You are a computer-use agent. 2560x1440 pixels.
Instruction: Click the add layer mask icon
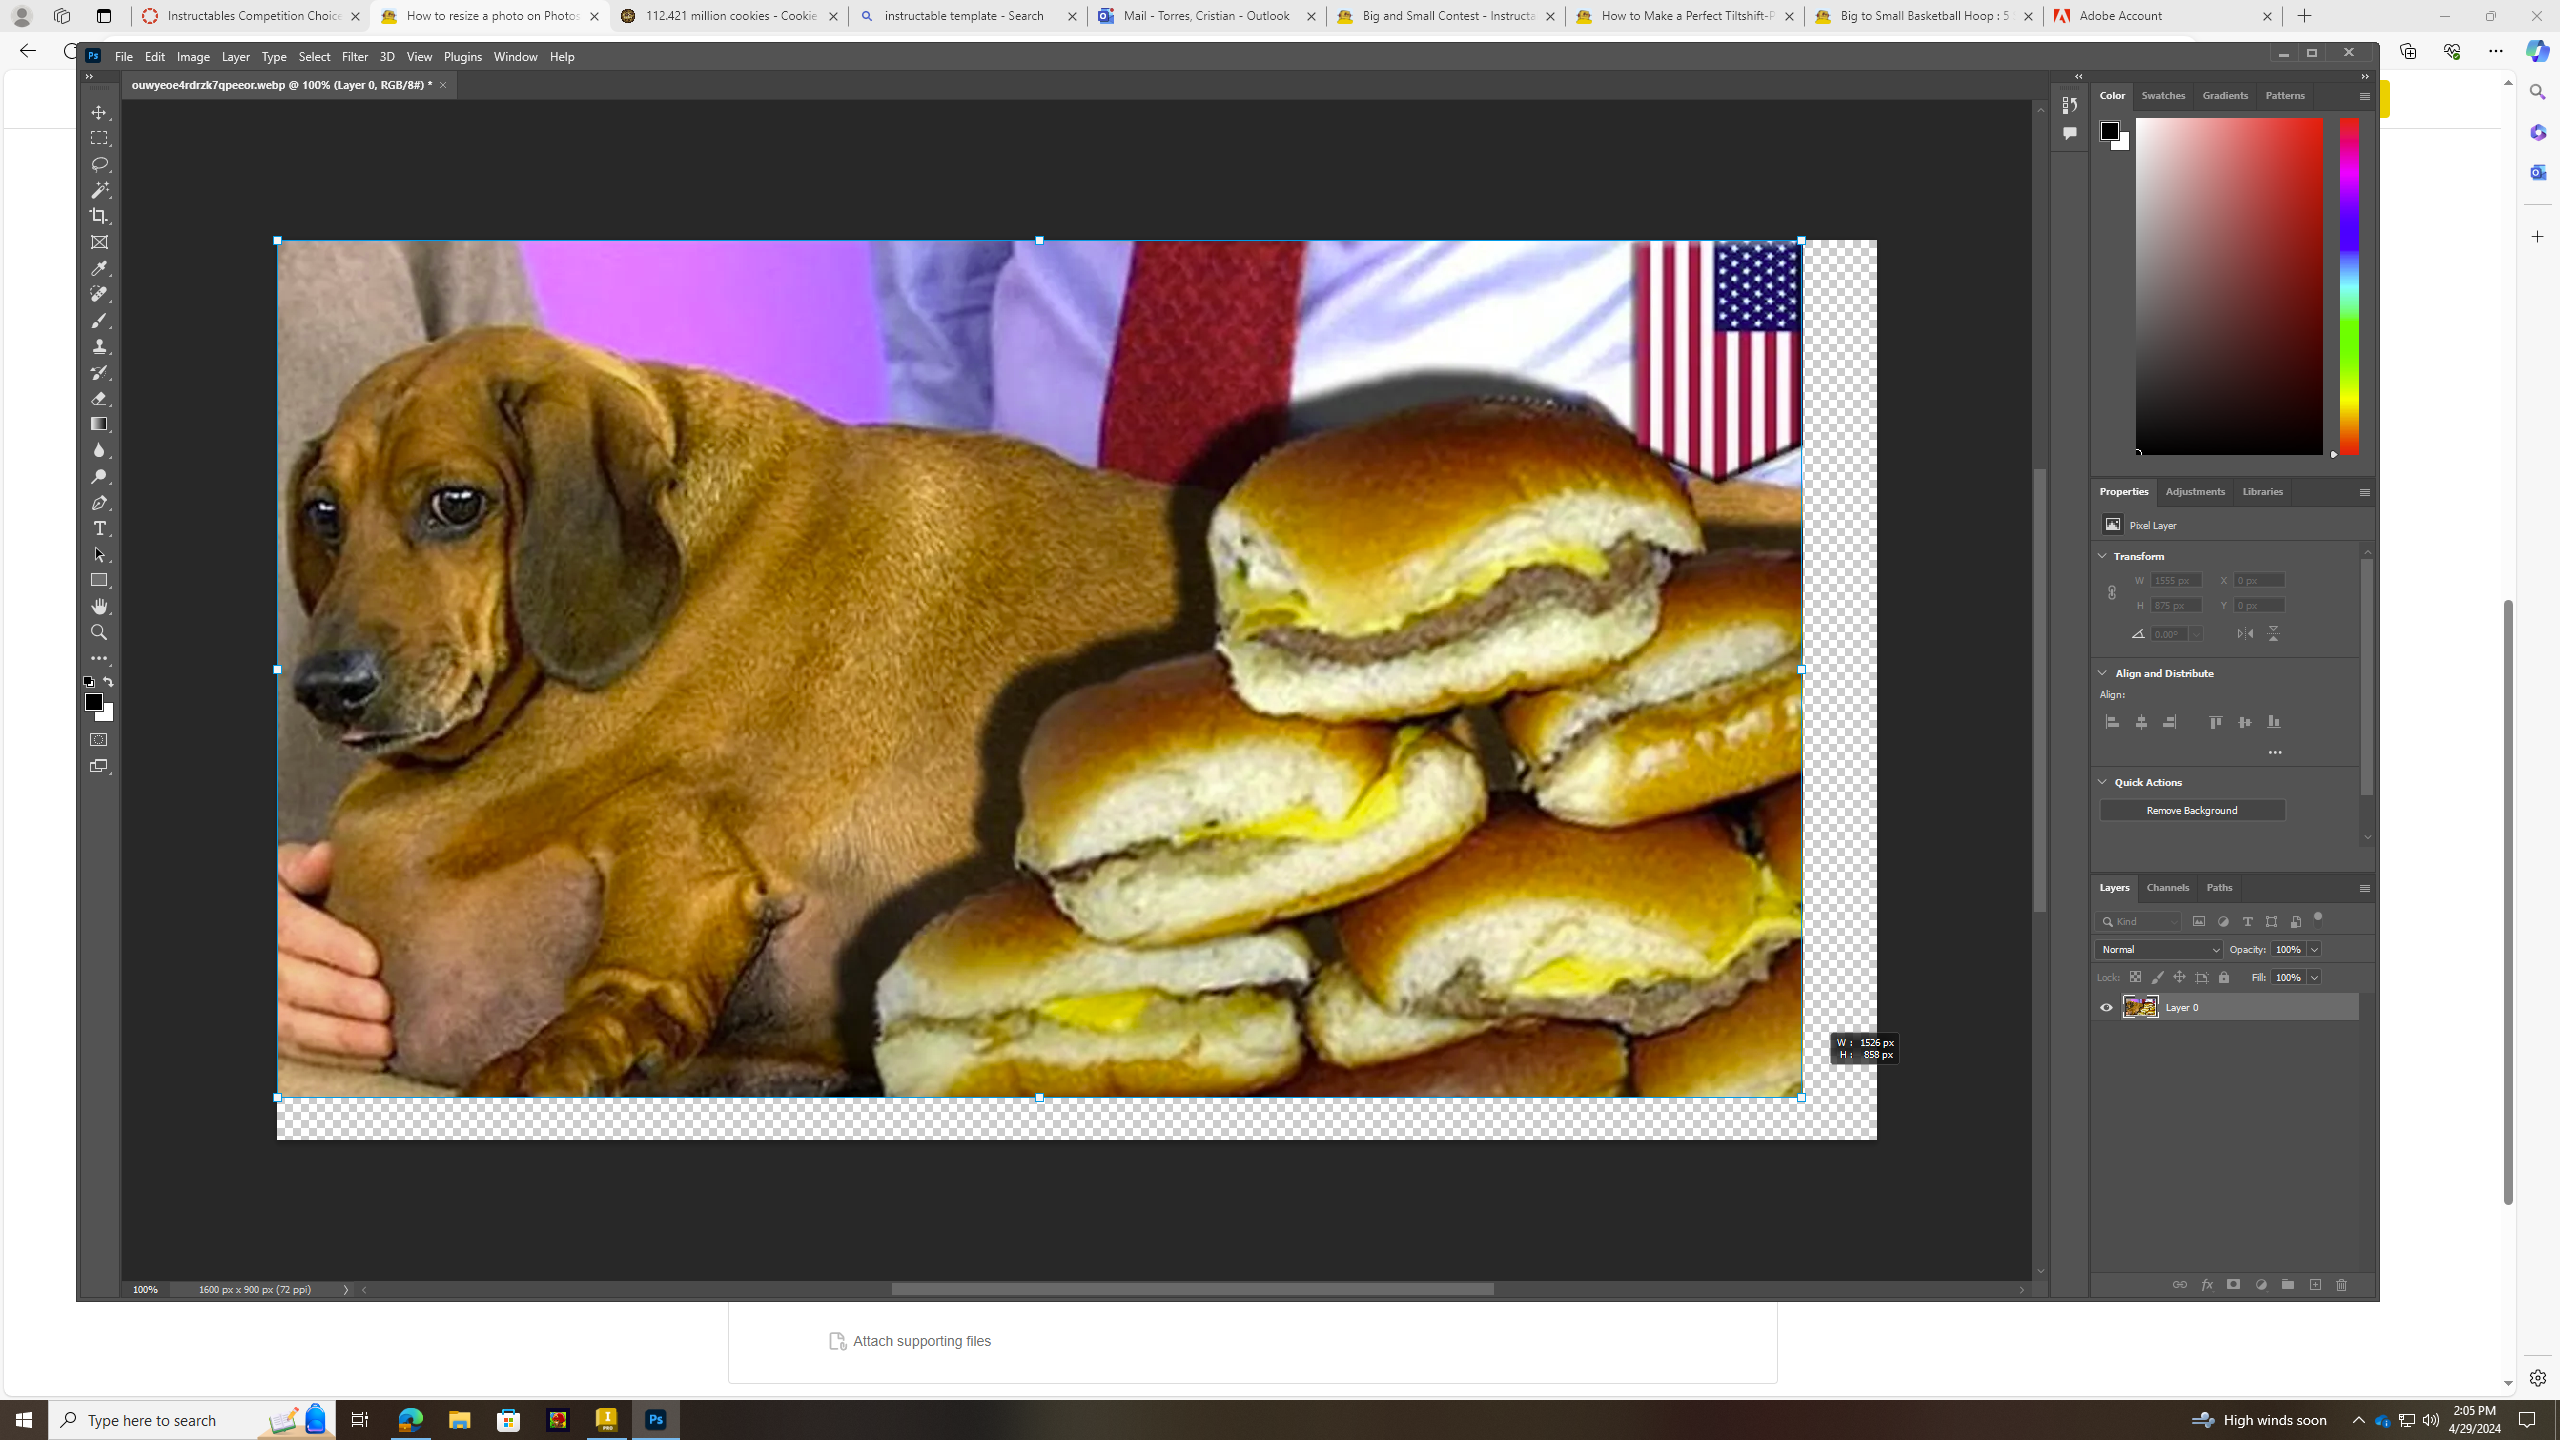click(x=2233, y=1285)
